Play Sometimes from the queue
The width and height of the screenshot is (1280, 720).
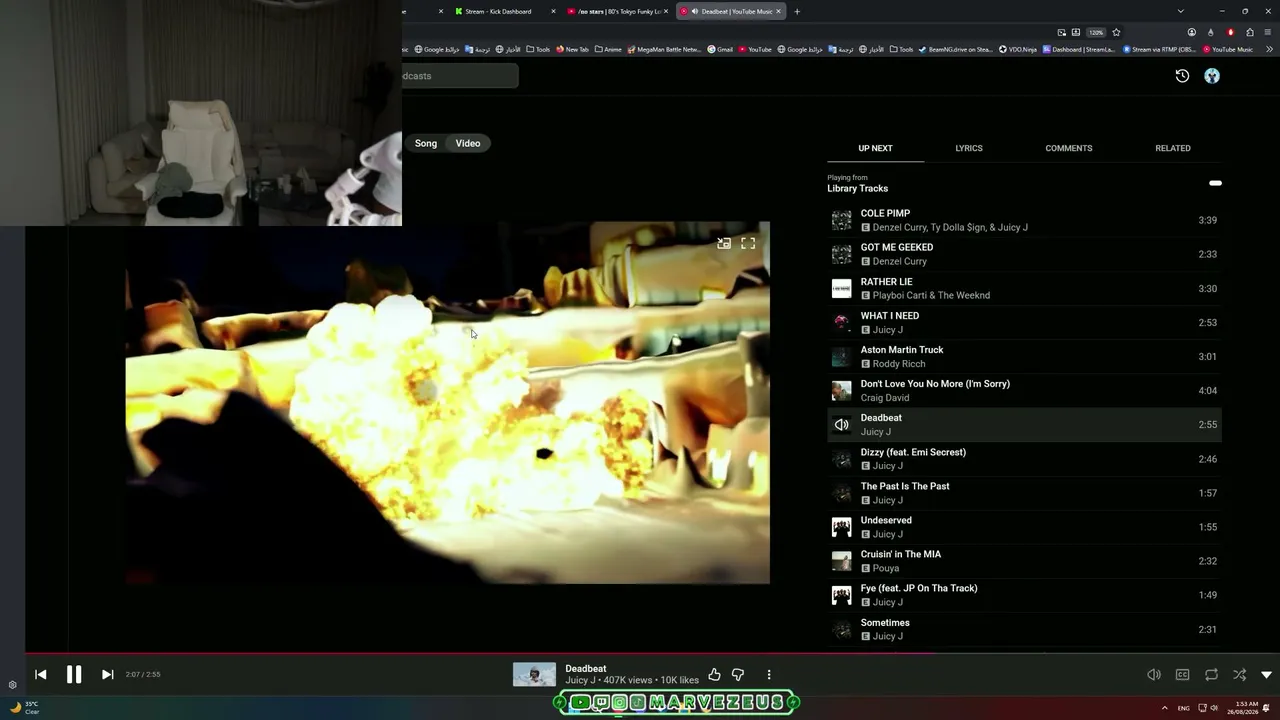(x=1024, y=629)
